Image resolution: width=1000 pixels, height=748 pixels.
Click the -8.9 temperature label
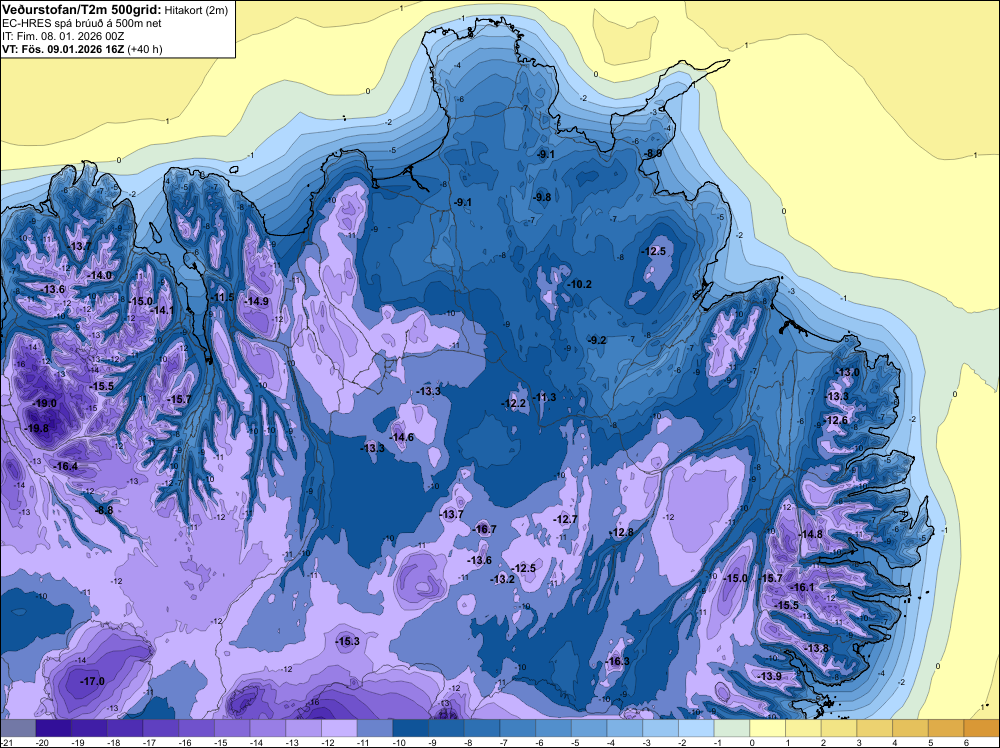[x=652, y=154]
